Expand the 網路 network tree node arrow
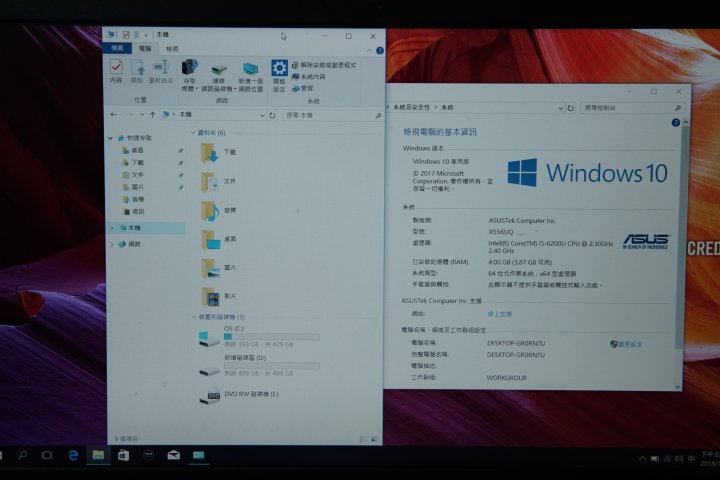Screen dimensions: 720x480 [112, 244]
